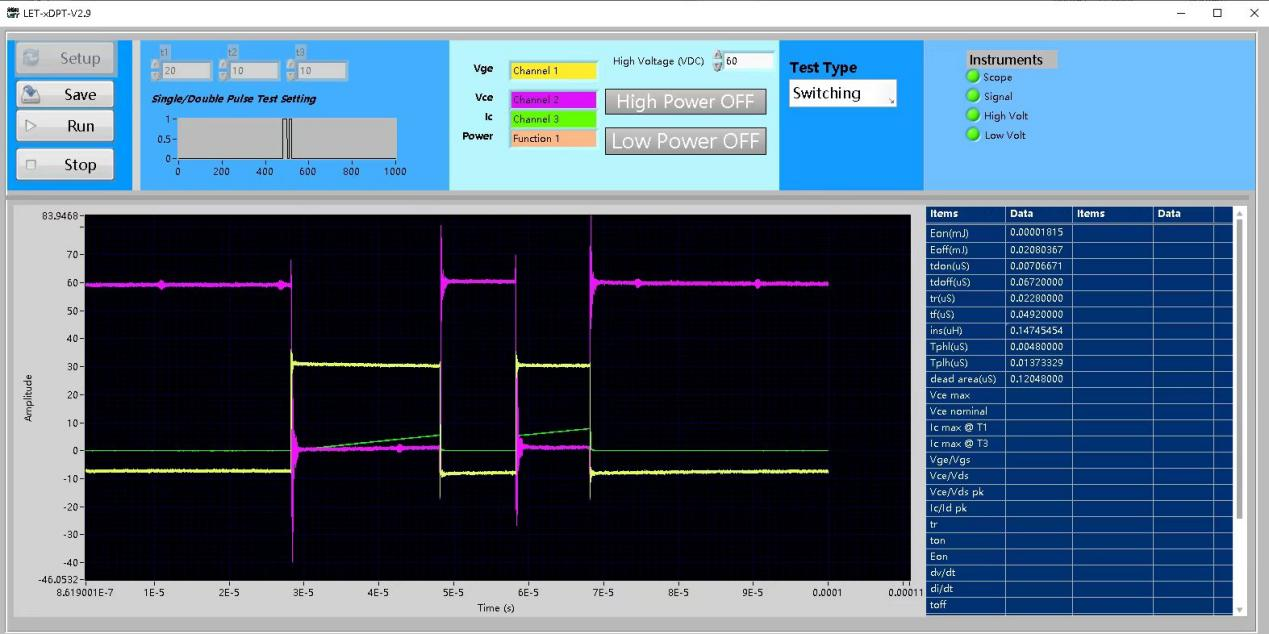Select the tdon value 0.00706671 cell

[1039, 265]
